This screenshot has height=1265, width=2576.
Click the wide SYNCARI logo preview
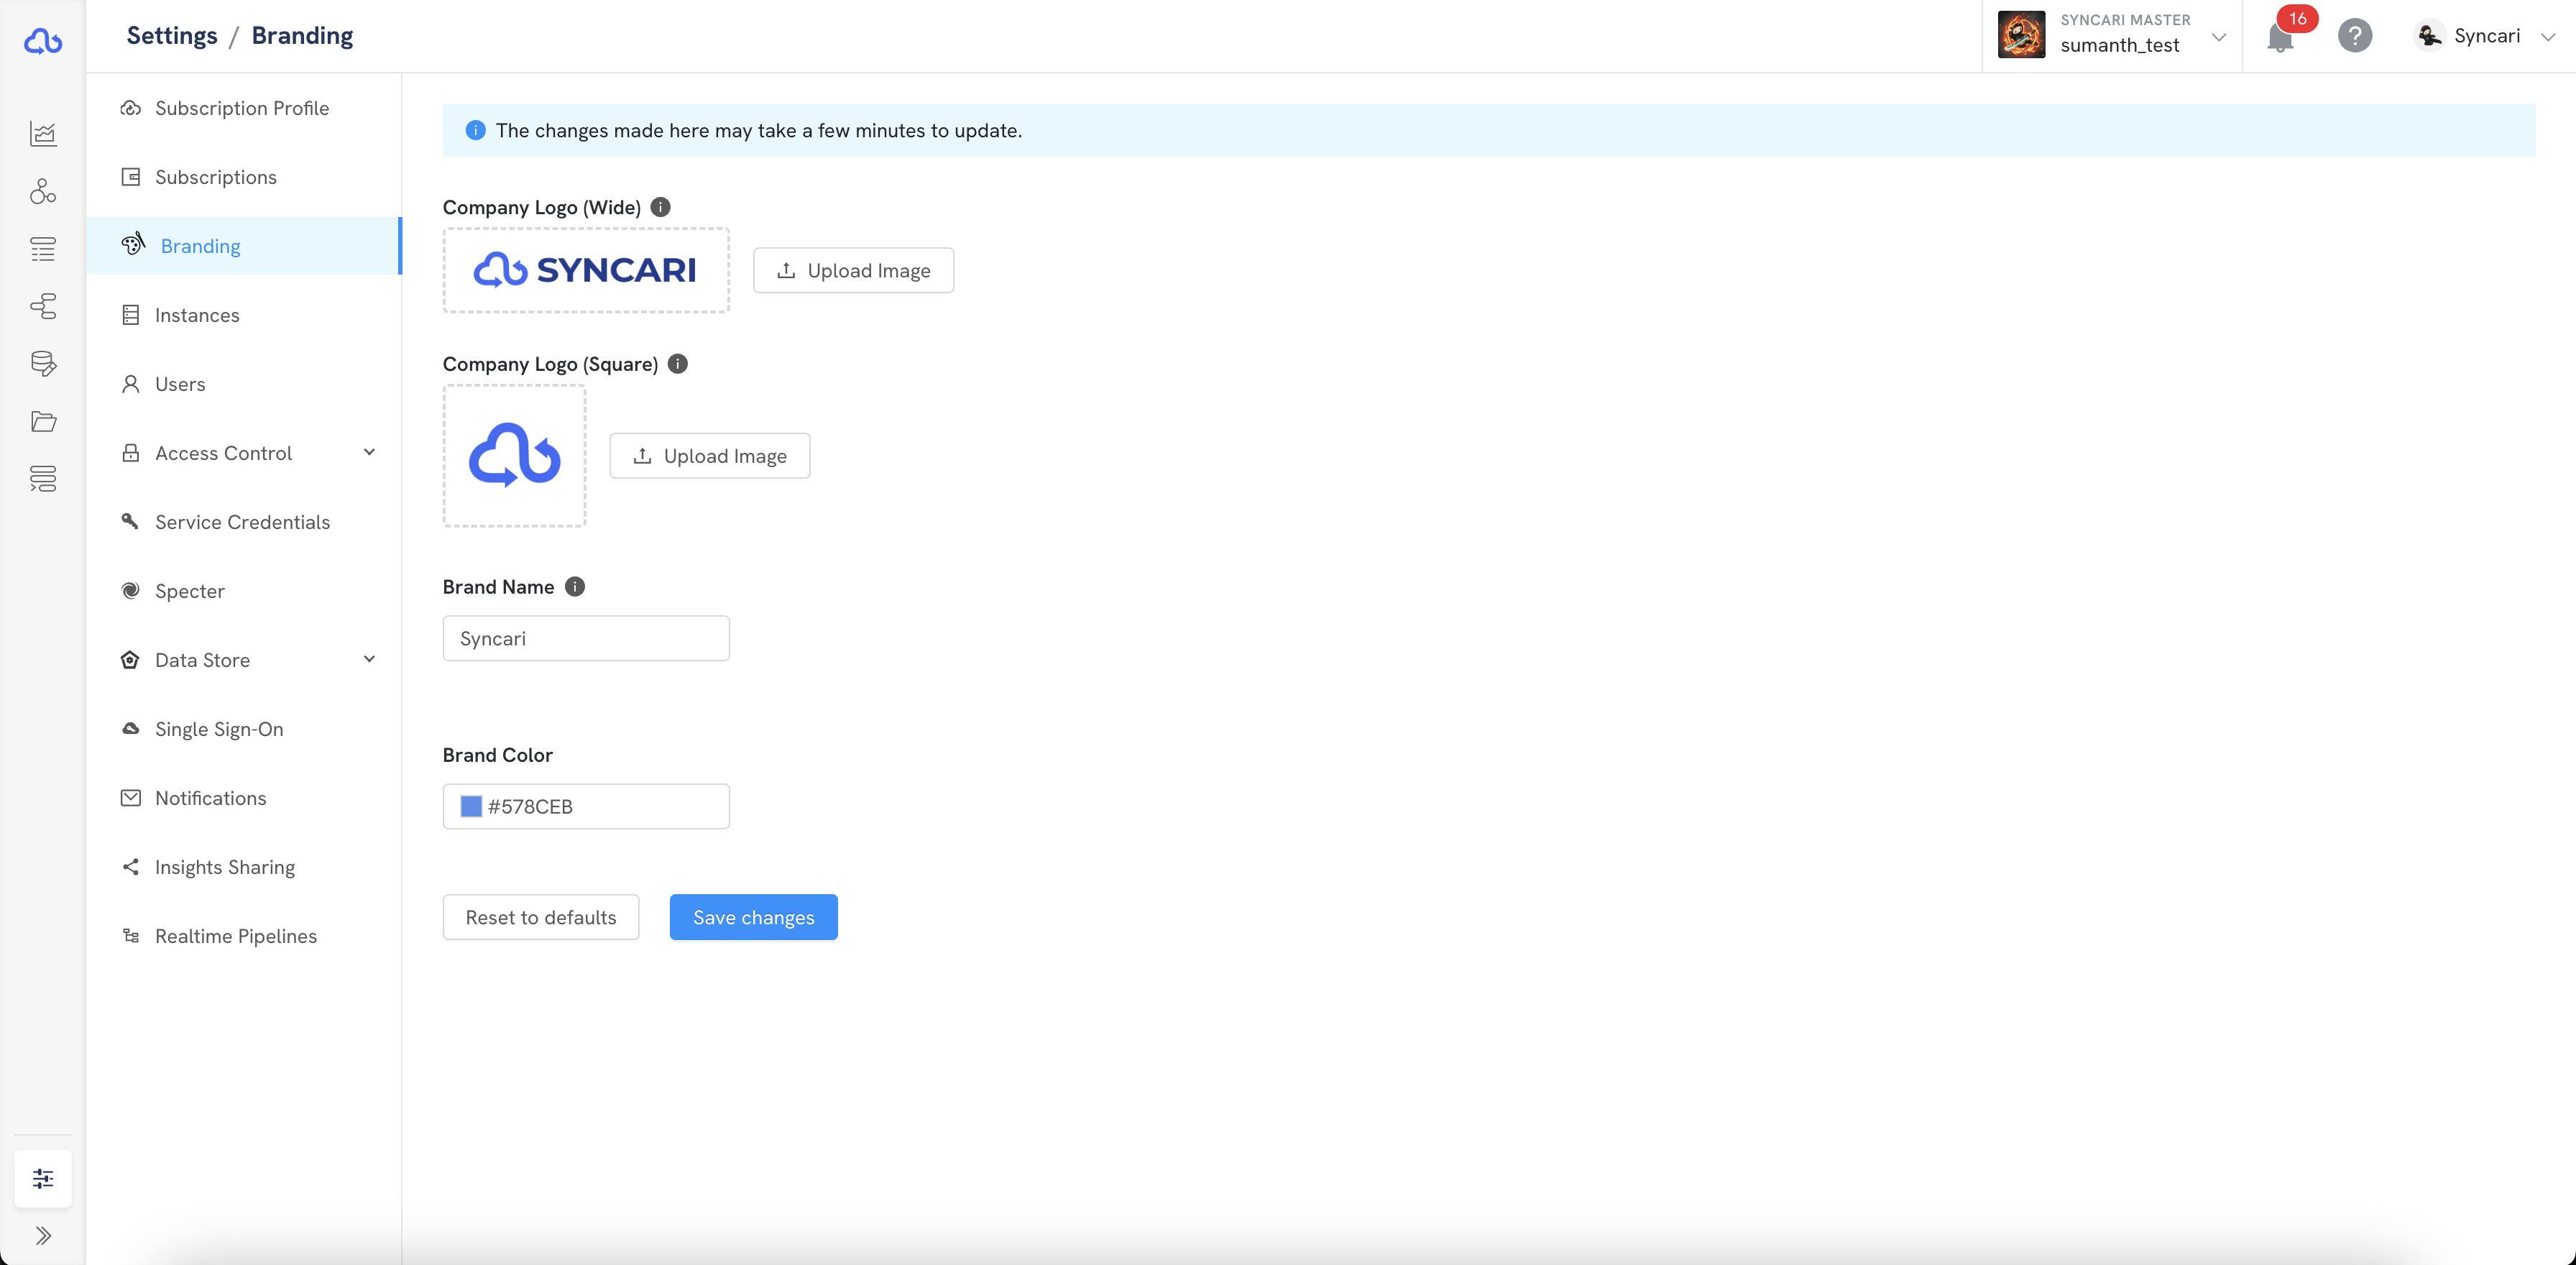pyautogui.click(x=586, y=270)
